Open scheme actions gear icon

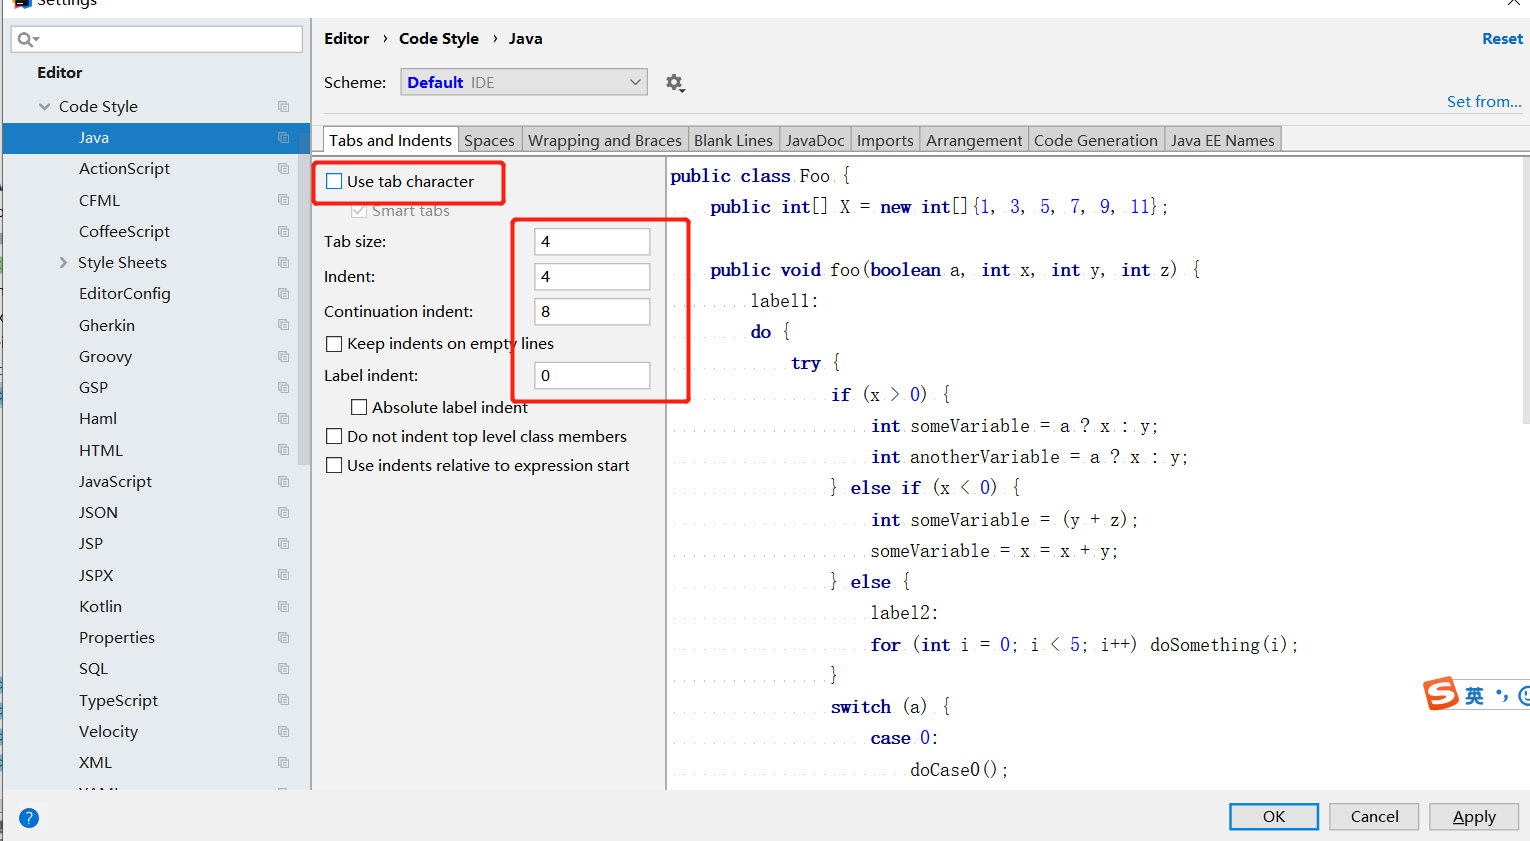[x=675, y=83]
